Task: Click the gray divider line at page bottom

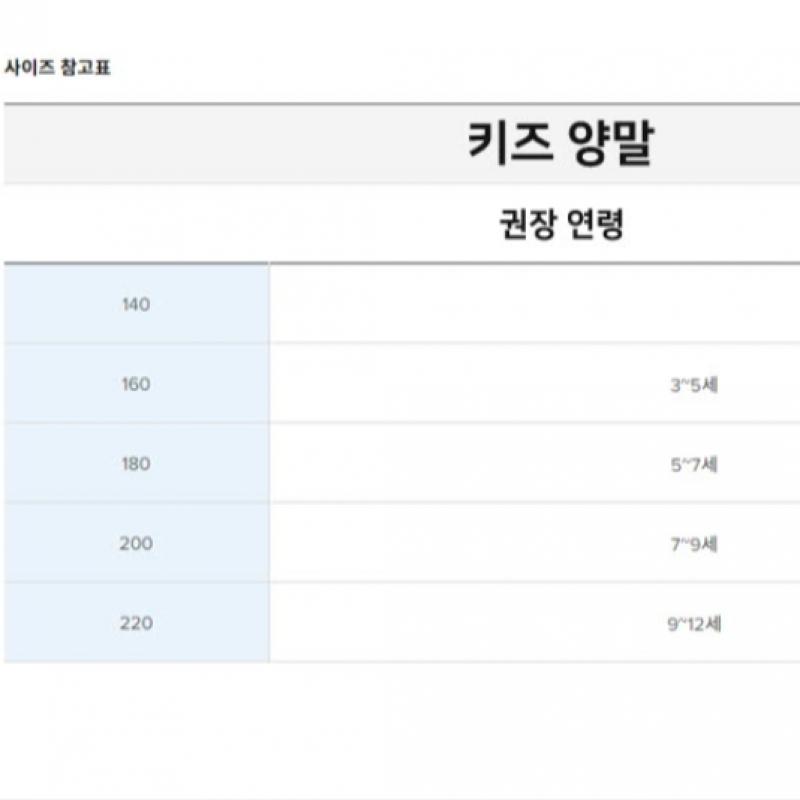Action: click(x=400, y=797)
